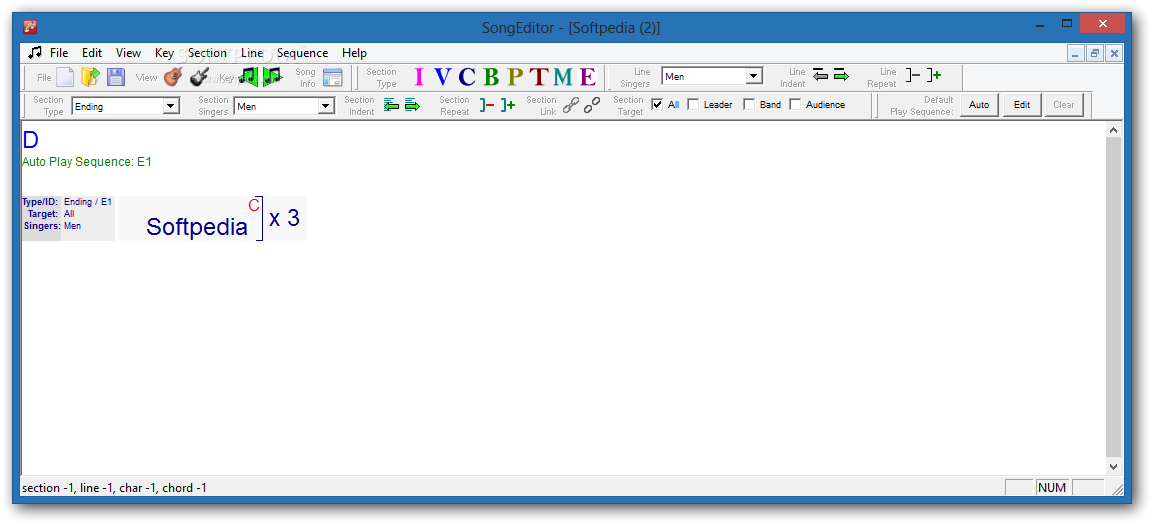Open the File menu
The image size is (1152, 524).
coord(59,53)
